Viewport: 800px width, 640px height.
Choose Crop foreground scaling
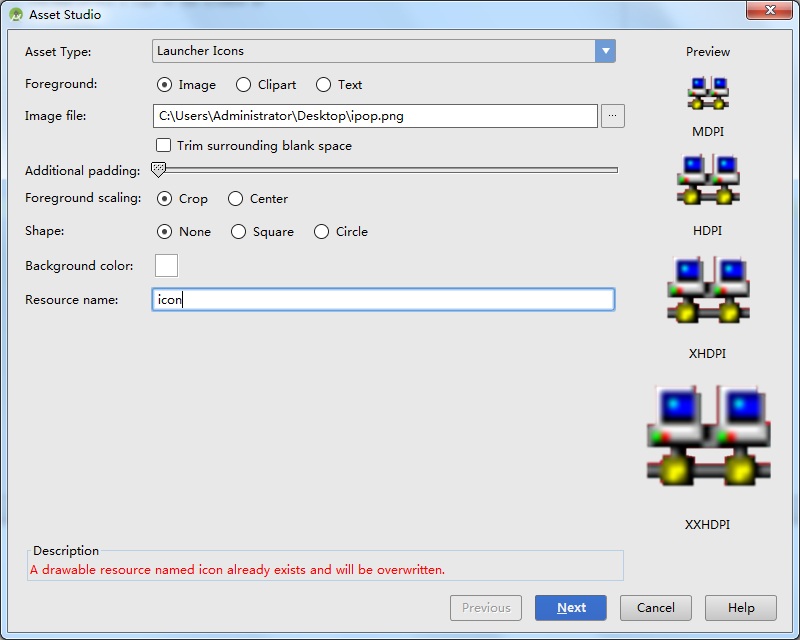coord(164,199)
